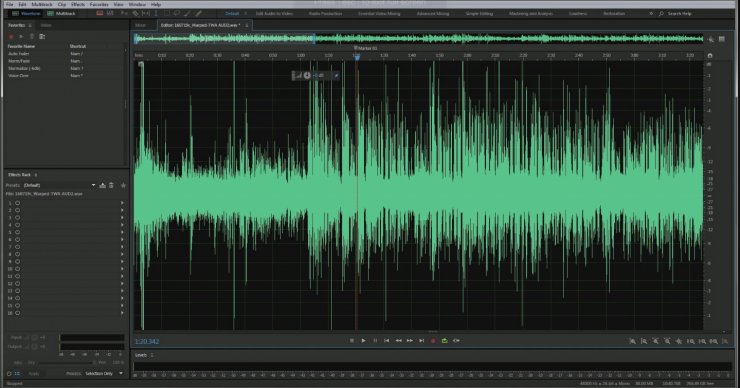Click Search Help field
The height and width of the screenshot is (388, 740).
pos(680,14)
